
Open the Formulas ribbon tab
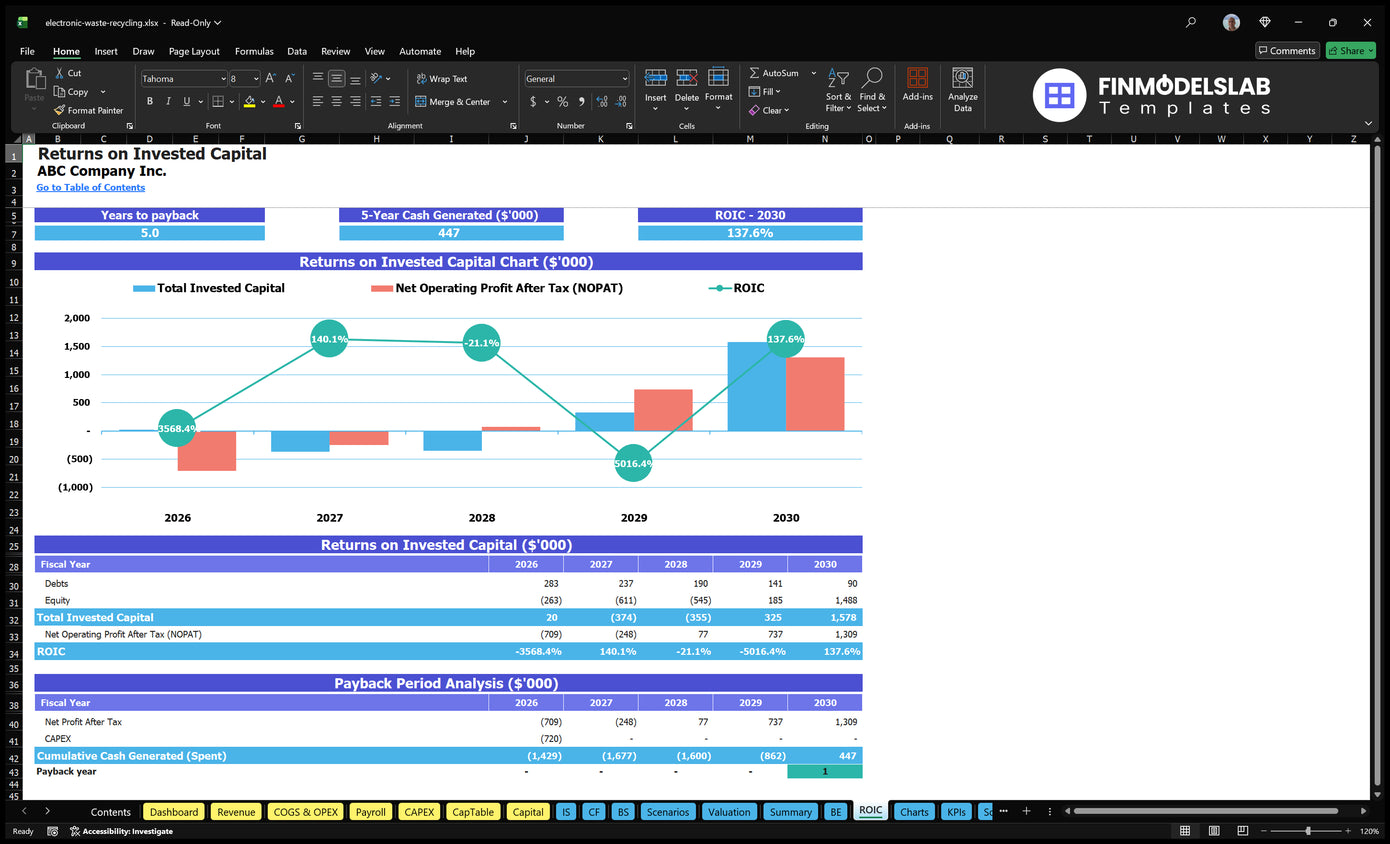254,51
